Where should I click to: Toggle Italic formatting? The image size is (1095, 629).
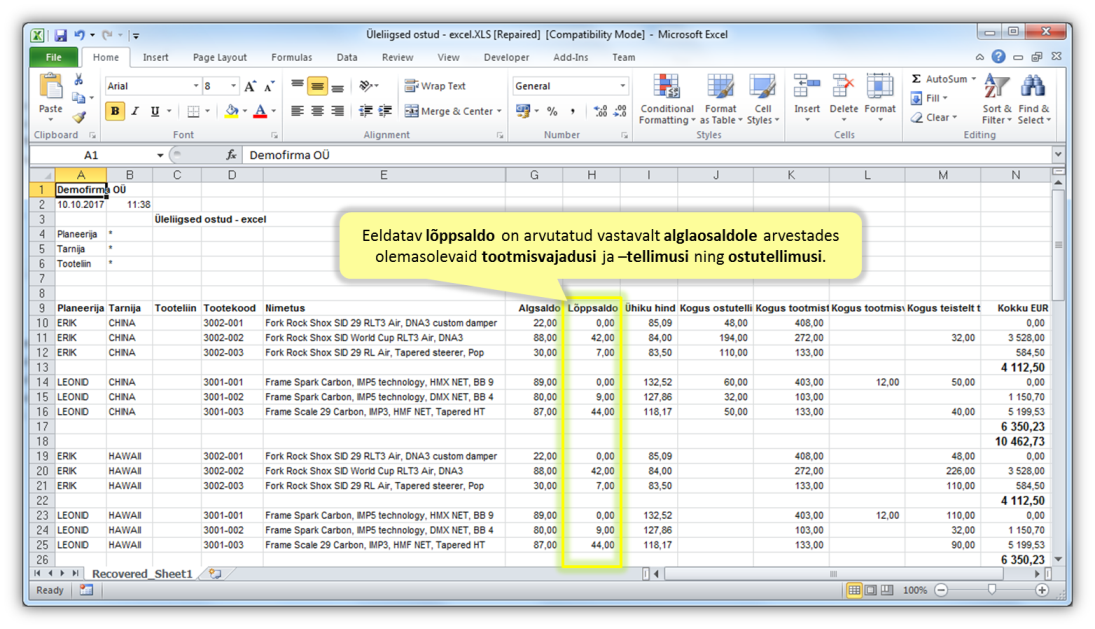point(135,111)
